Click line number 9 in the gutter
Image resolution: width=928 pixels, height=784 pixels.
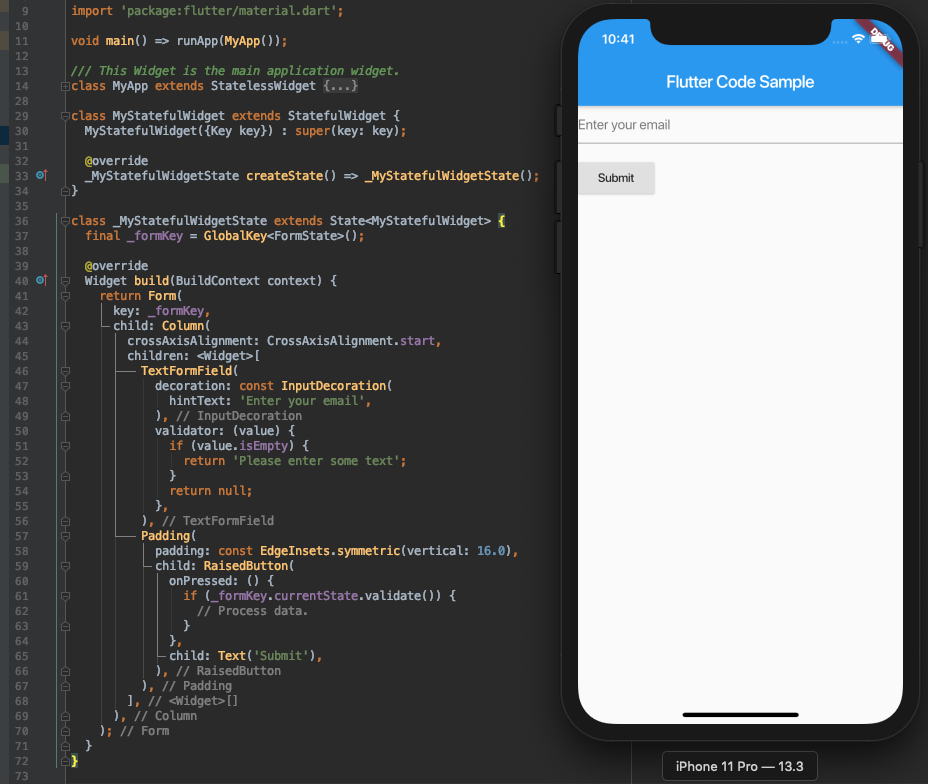pyautogui.click(x=25, y=11)
